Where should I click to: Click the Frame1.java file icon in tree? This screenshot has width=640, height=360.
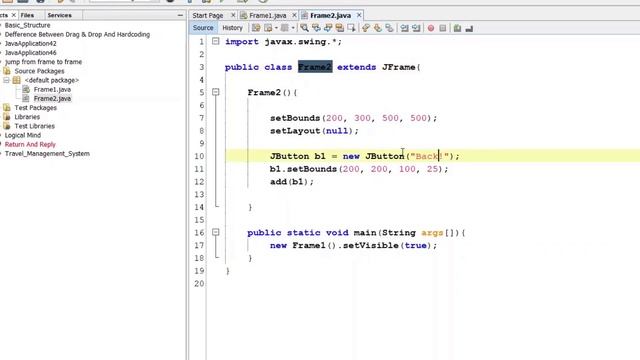point(26,89)
